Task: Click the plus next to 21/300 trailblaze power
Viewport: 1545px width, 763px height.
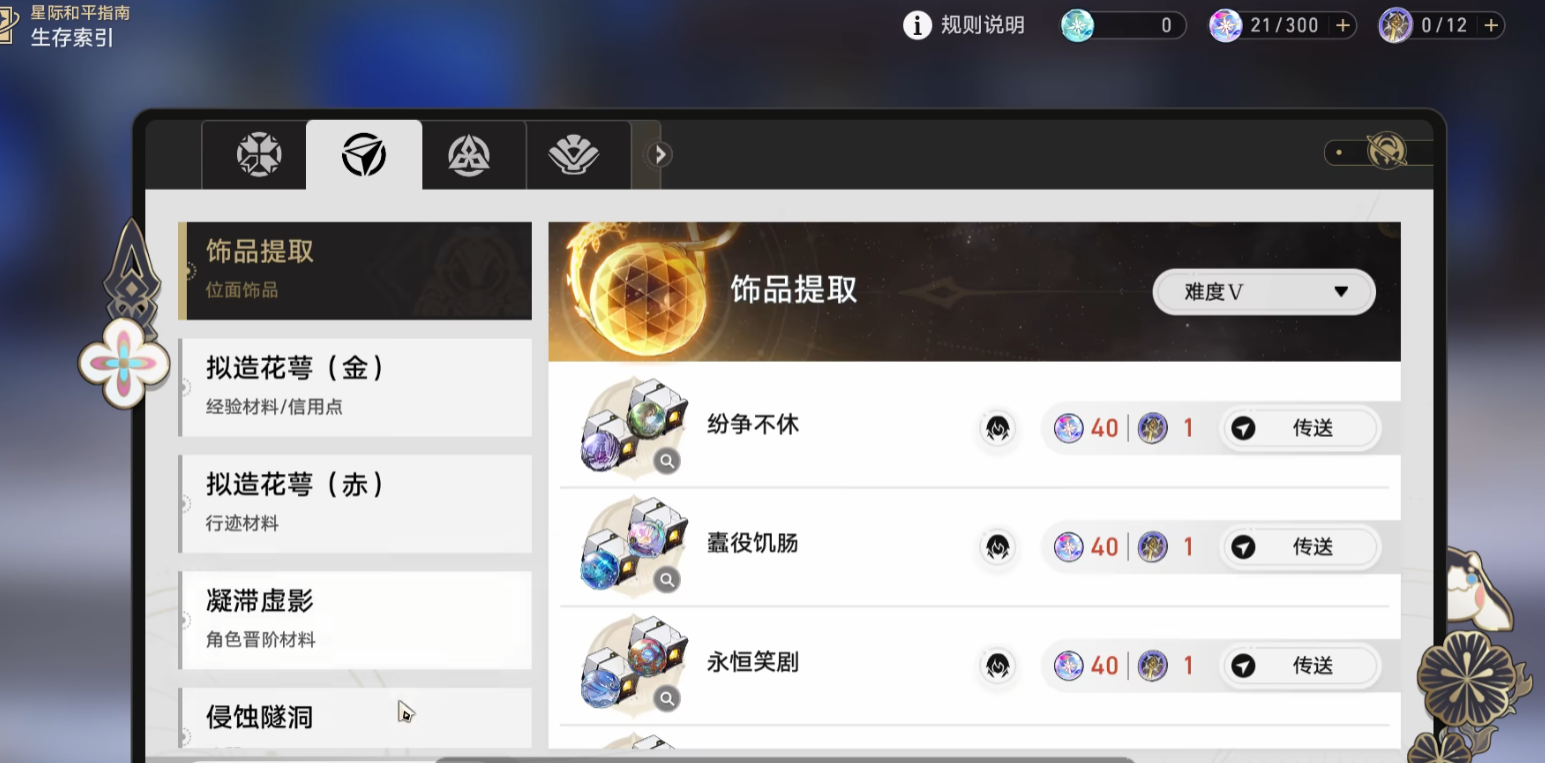Action: coord(1343,26)
